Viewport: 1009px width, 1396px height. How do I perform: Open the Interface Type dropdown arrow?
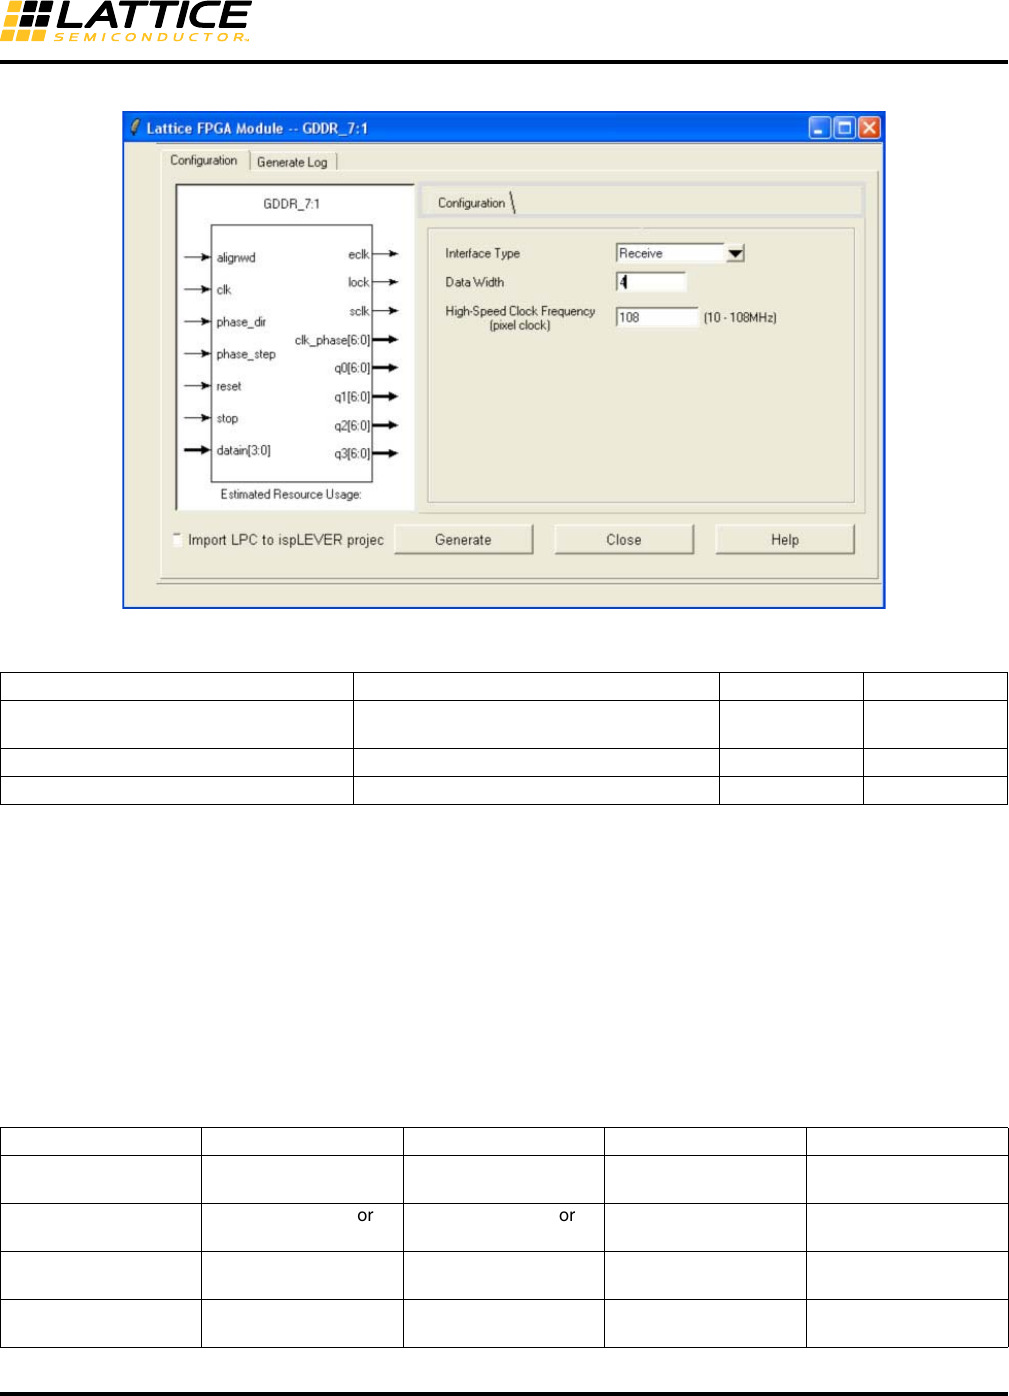click(x=735, y=254)
